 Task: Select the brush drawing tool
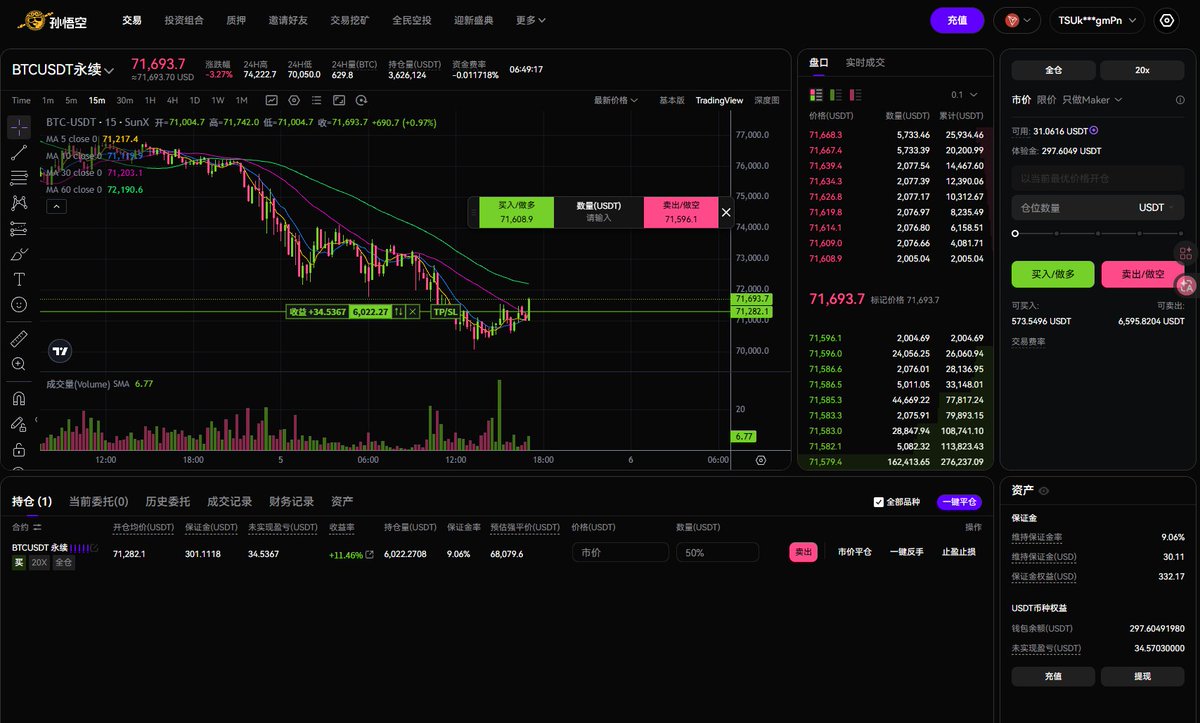click(19, 254)
